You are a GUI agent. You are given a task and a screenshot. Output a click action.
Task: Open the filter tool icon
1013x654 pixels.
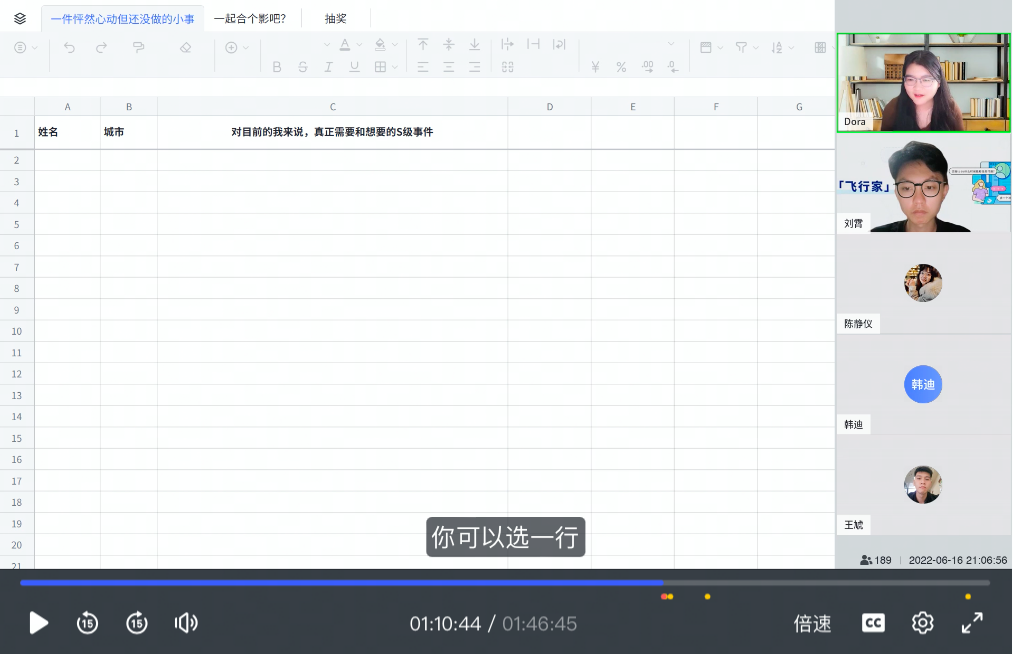[x=742, y=47]
